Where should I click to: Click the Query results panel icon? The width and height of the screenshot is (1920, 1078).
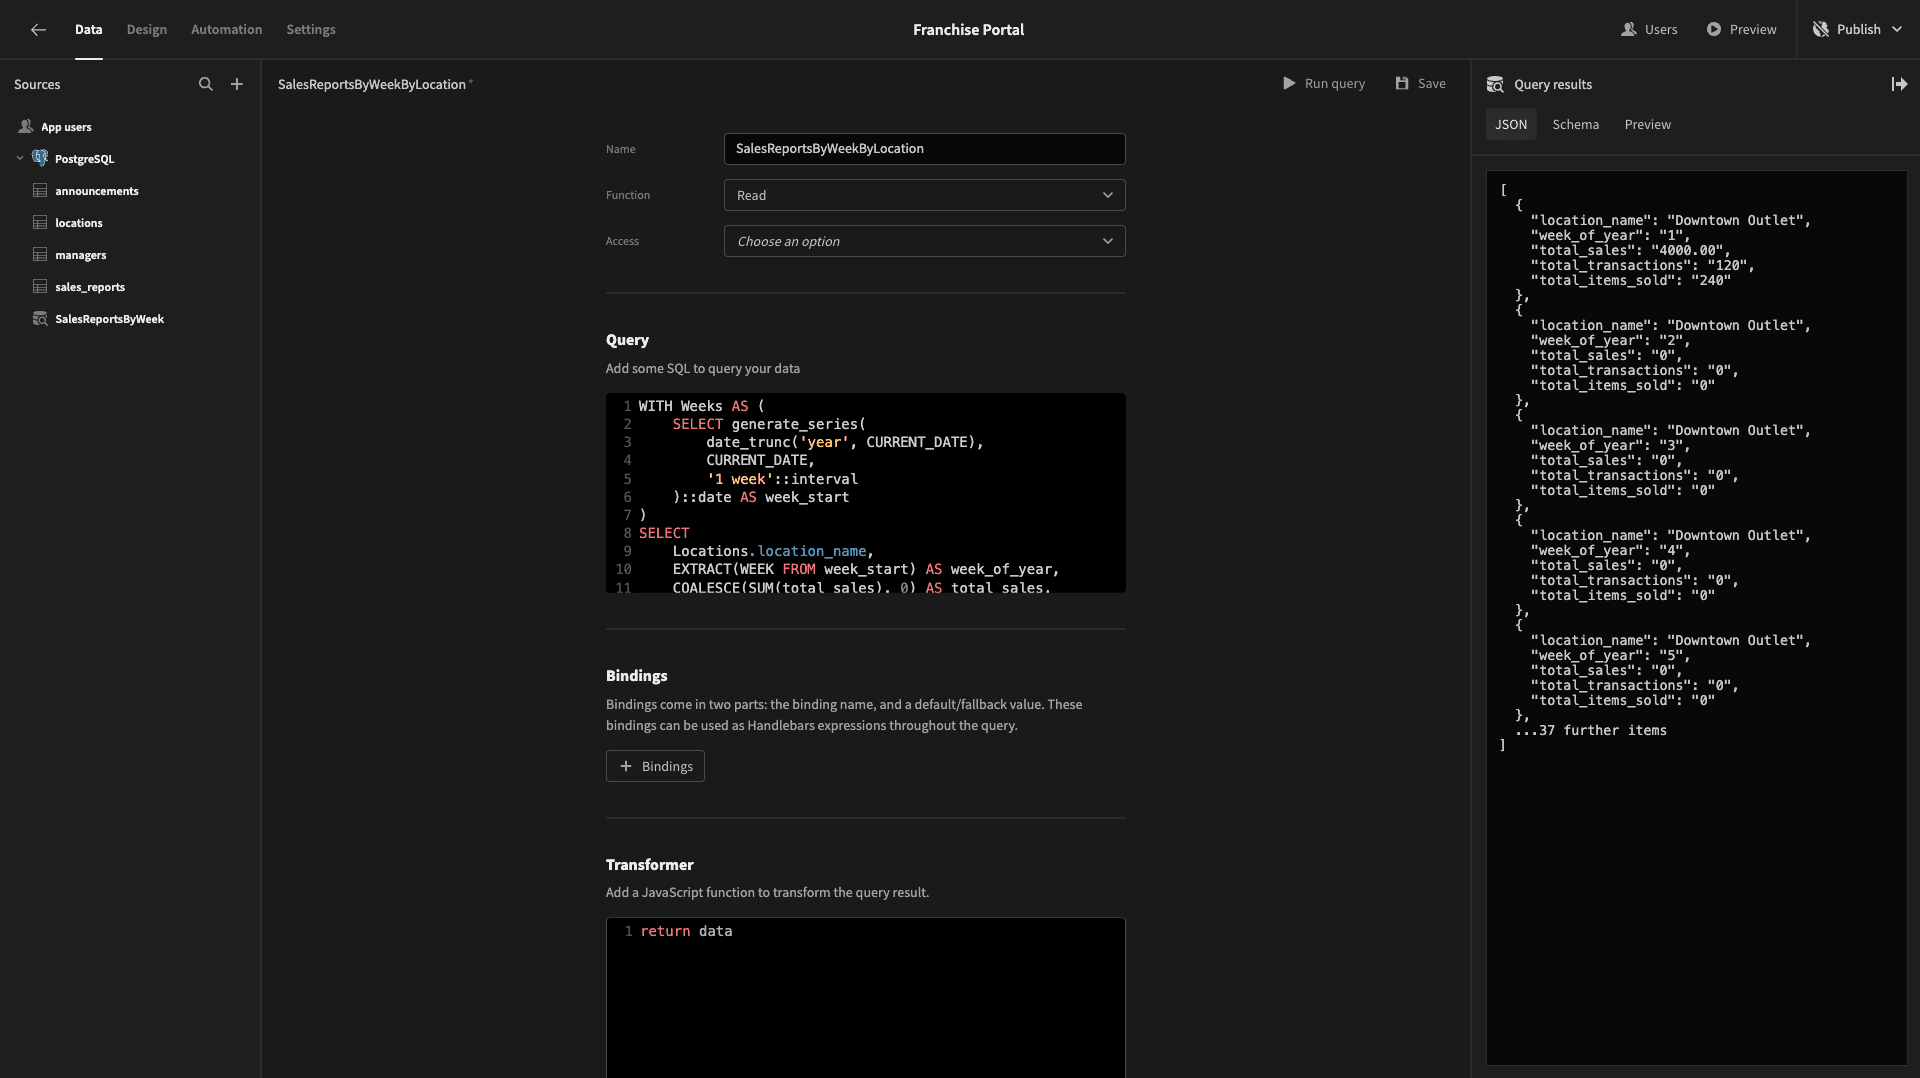tap(1495, 84)
